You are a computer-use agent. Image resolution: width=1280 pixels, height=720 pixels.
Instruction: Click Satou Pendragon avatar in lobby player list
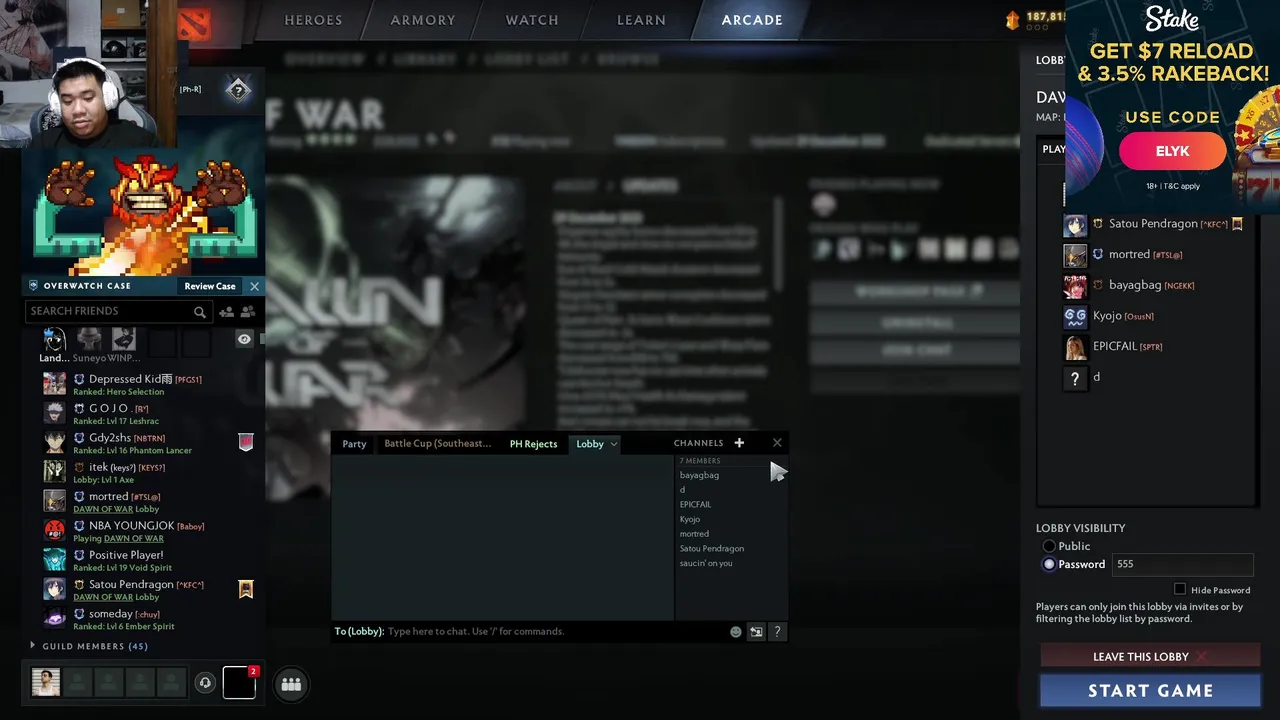click(x=1075, y=225)
